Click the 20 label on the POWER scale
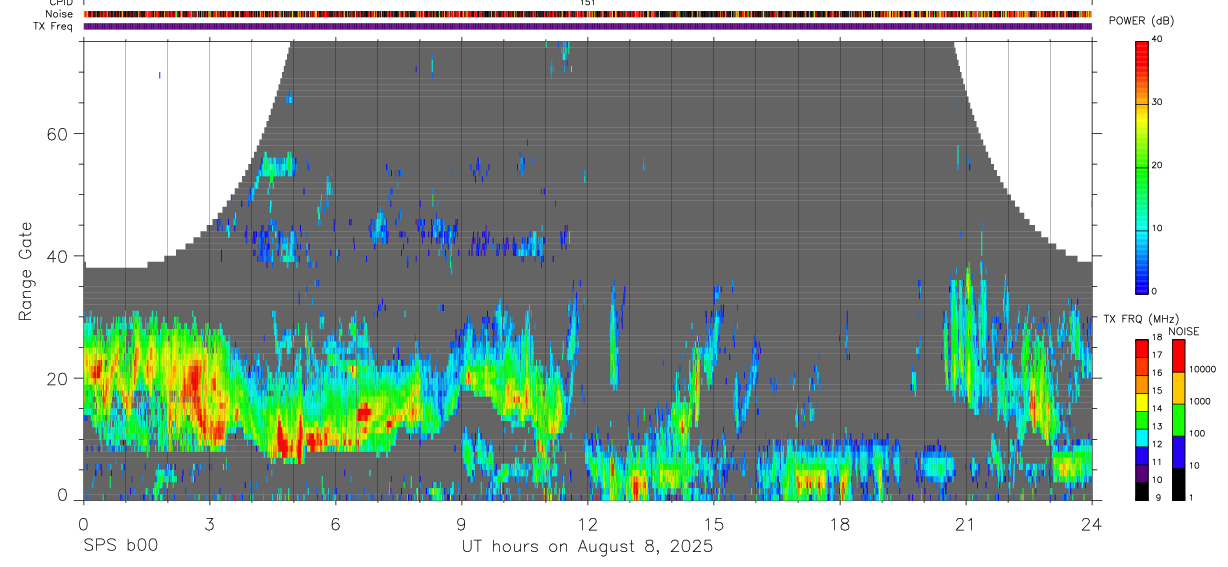 pos(1157,165)
